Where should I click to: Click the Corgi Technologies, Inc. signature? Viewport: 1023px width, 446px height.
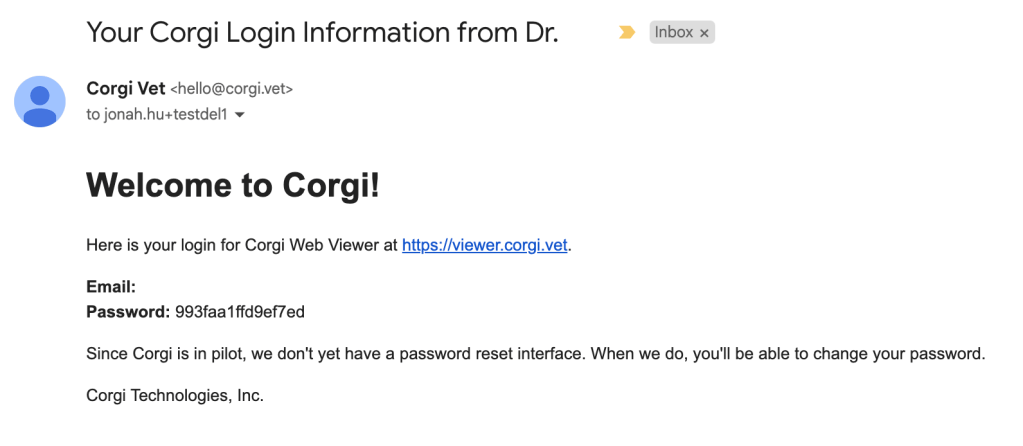pos(175,396)
